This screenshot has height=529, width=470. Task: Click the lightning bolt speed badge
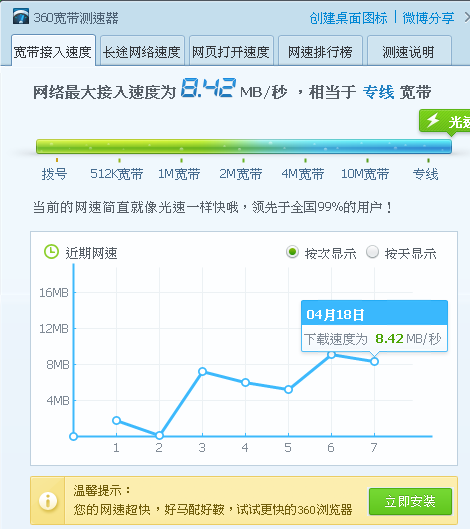(x=445, y=121)
